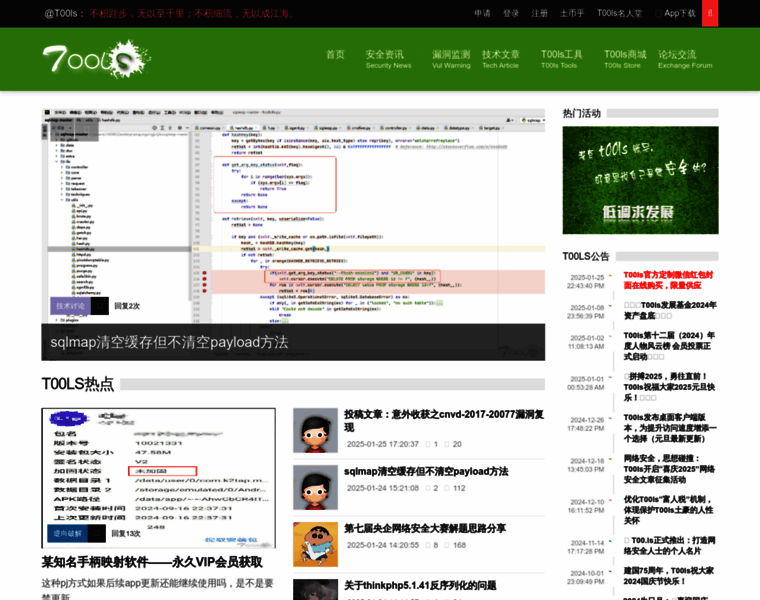760x600 pixels.
Task: Open announcement 网络安全，思想碰撞
Action: tap(669, 469)
